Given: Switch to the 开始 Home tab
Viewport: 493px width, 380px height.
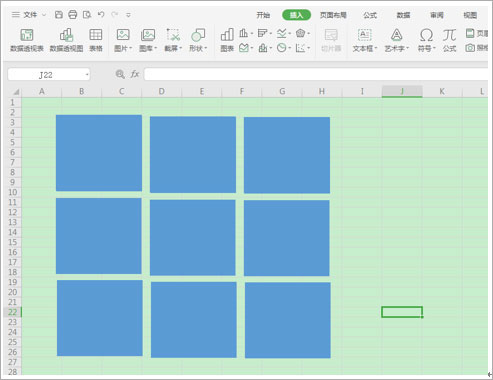Looking at the screenshot, I should [263, 15].
